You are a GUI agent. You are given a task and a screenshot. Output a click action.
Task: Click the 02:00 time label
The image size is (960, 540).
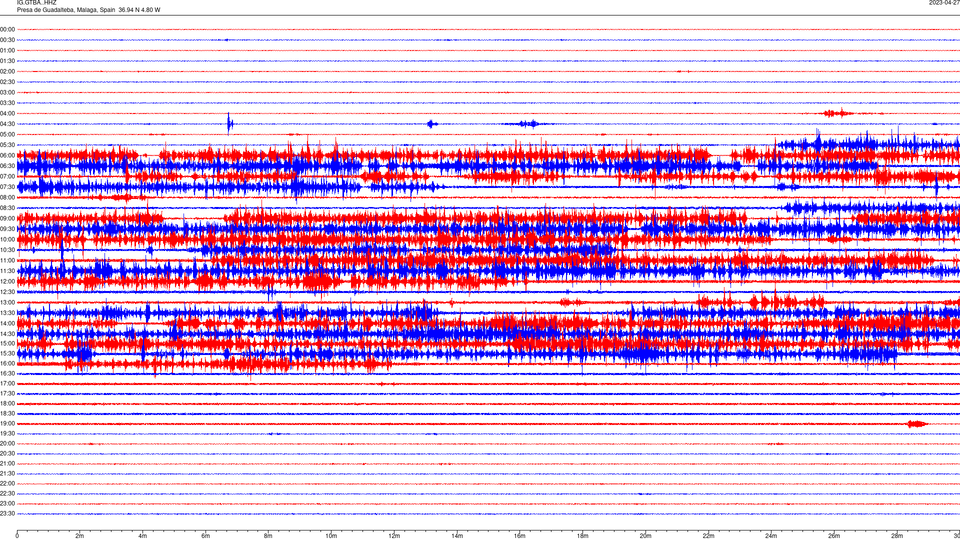click(7, 72)
